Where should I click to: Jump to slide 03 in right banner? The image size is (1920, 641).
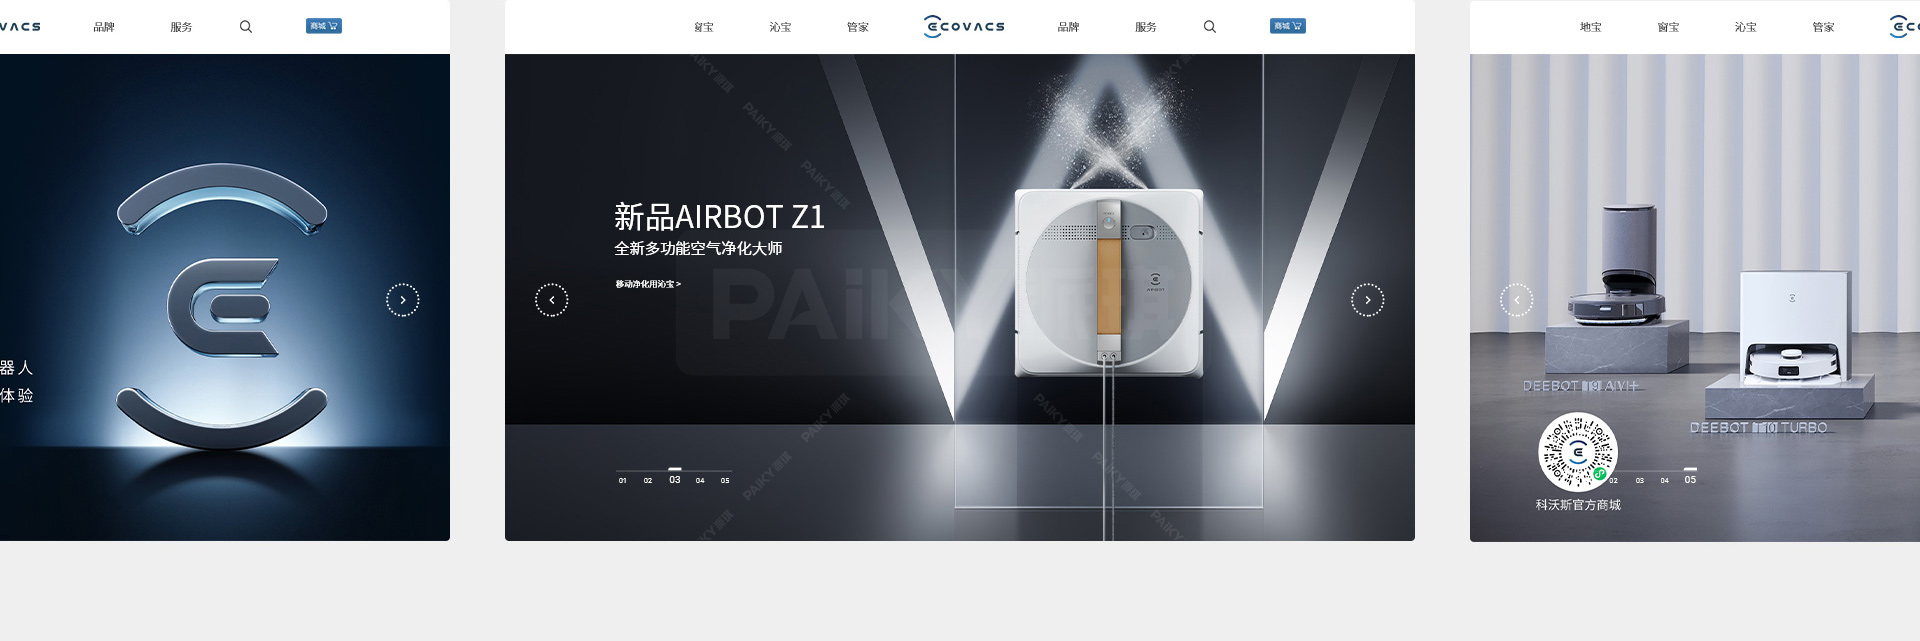1640,480
